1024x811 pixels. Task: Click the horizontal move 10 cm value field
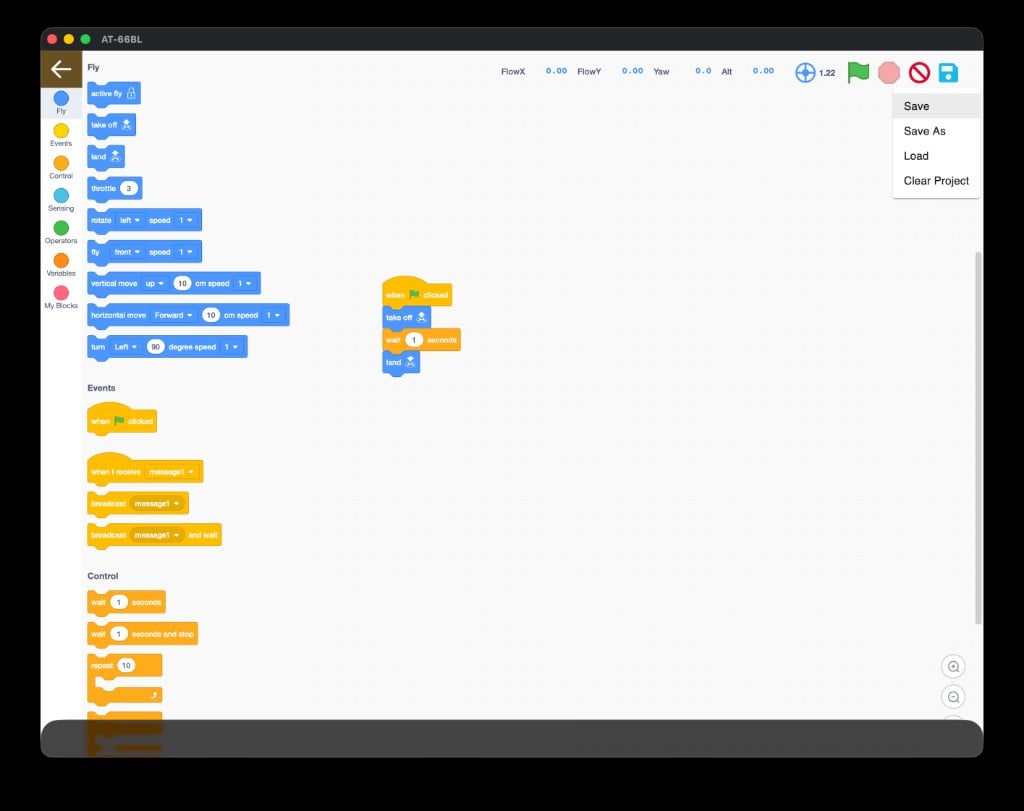[210, 315]
